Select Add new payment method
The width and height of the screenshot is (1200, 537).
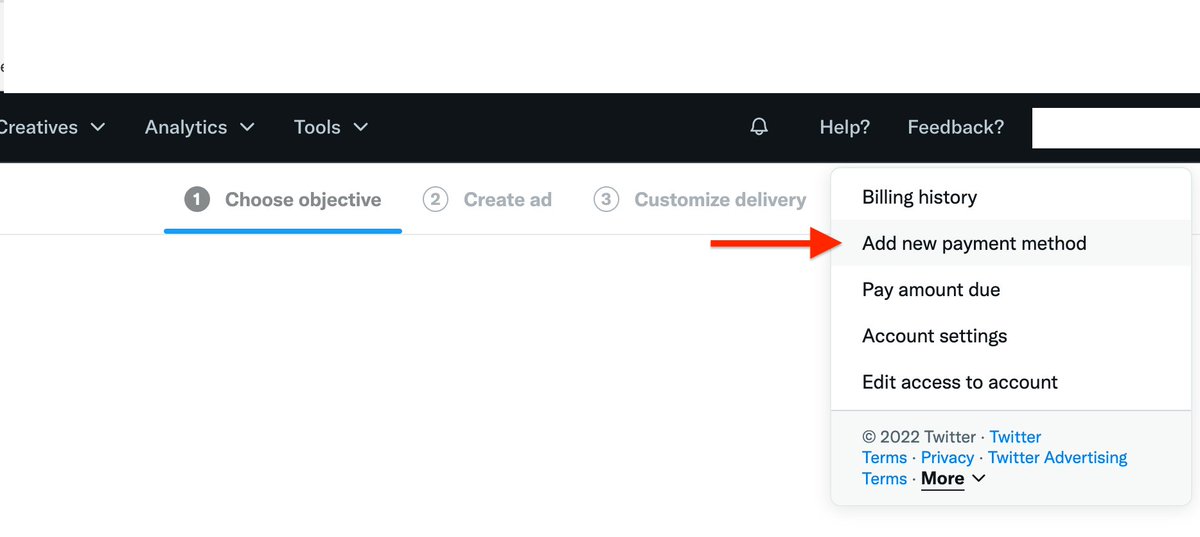1011,243
